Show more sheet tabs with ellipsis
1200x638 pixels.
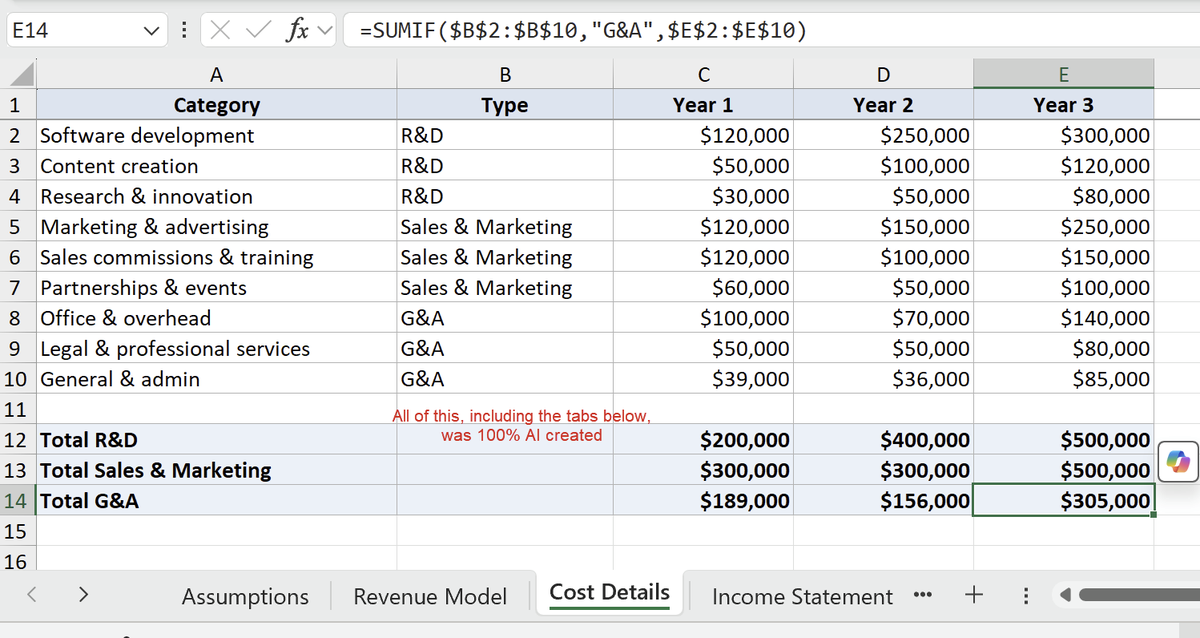(x=927, y=596)
